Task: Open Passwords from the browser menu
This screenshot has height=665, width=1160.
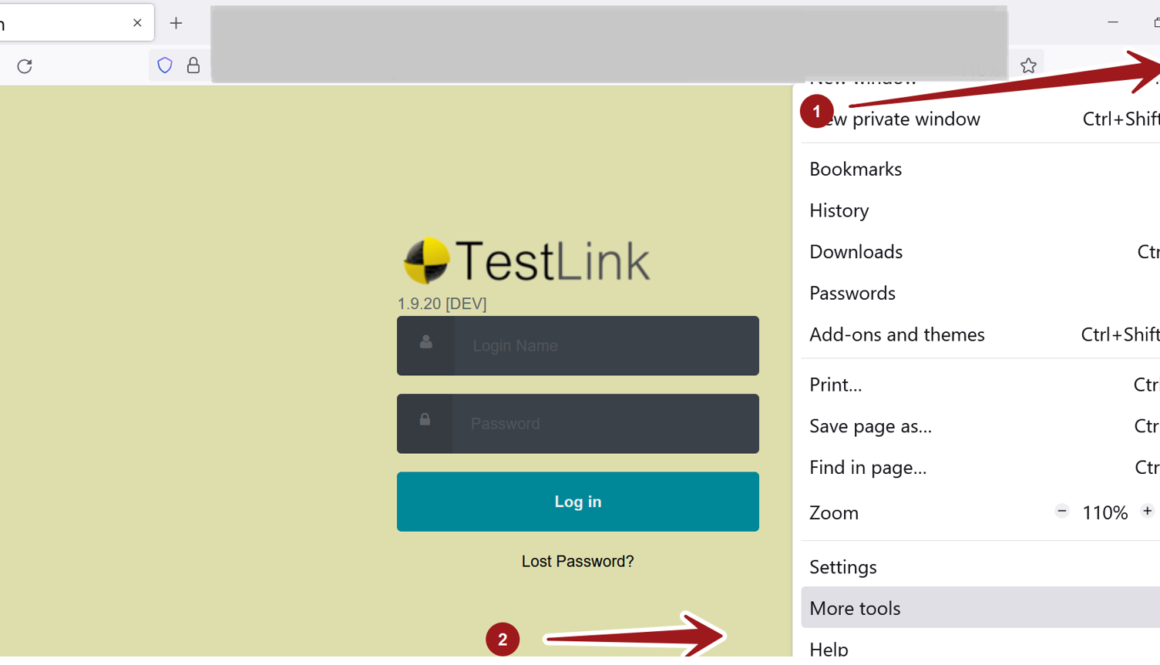Action: (x=980, y=294)
